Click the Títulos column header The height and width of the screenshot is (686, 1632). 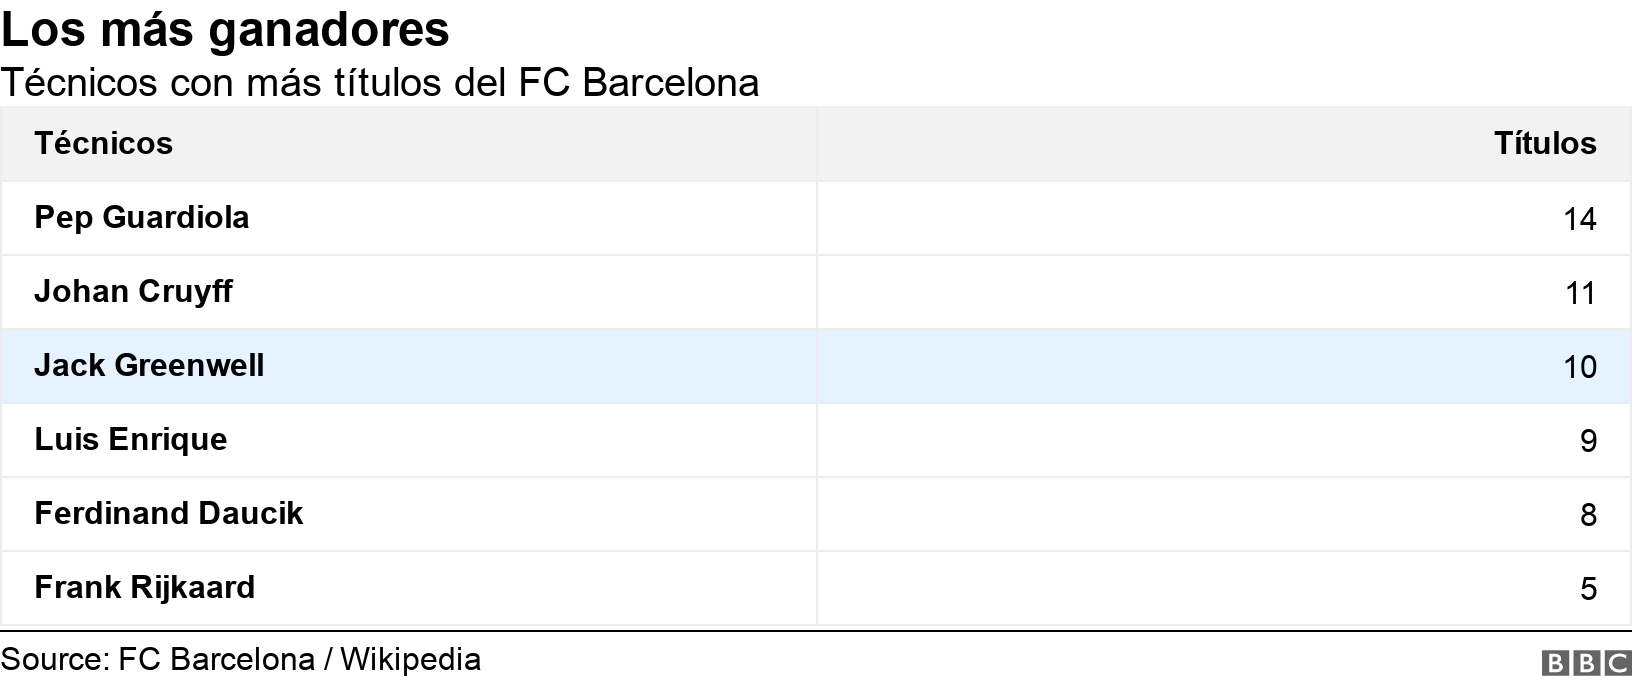(1544, 144)
